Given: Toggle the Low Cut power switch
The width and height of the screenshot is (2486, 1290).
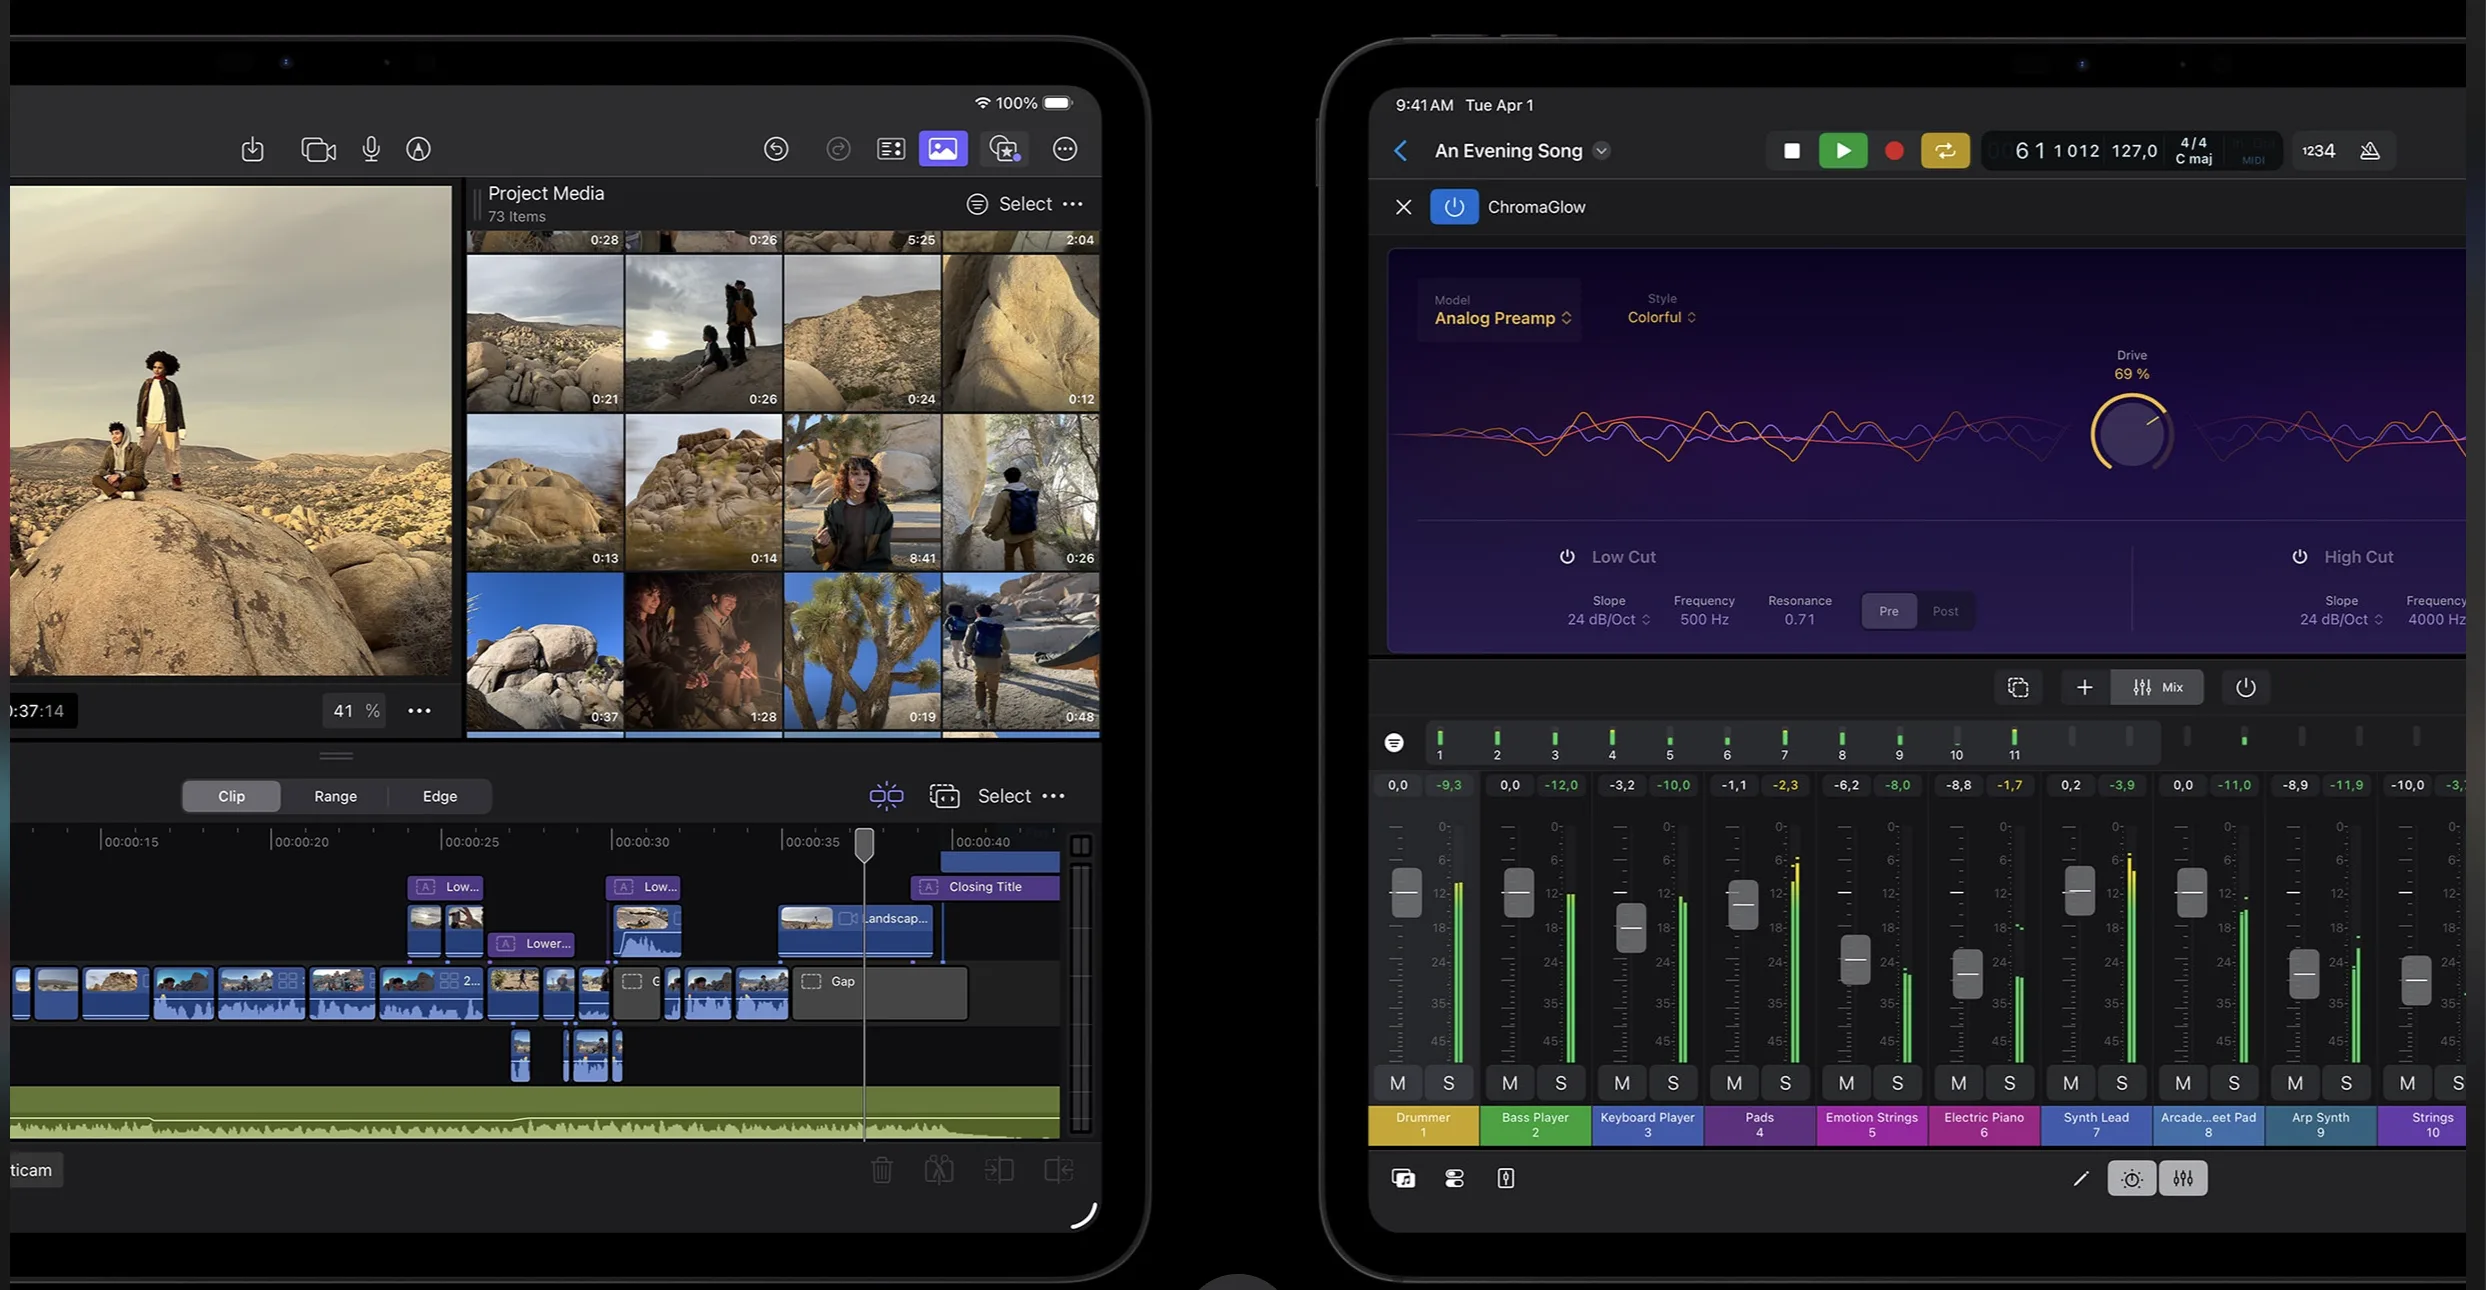Looking at the screenshot, I should click(x=1566, y=556).
